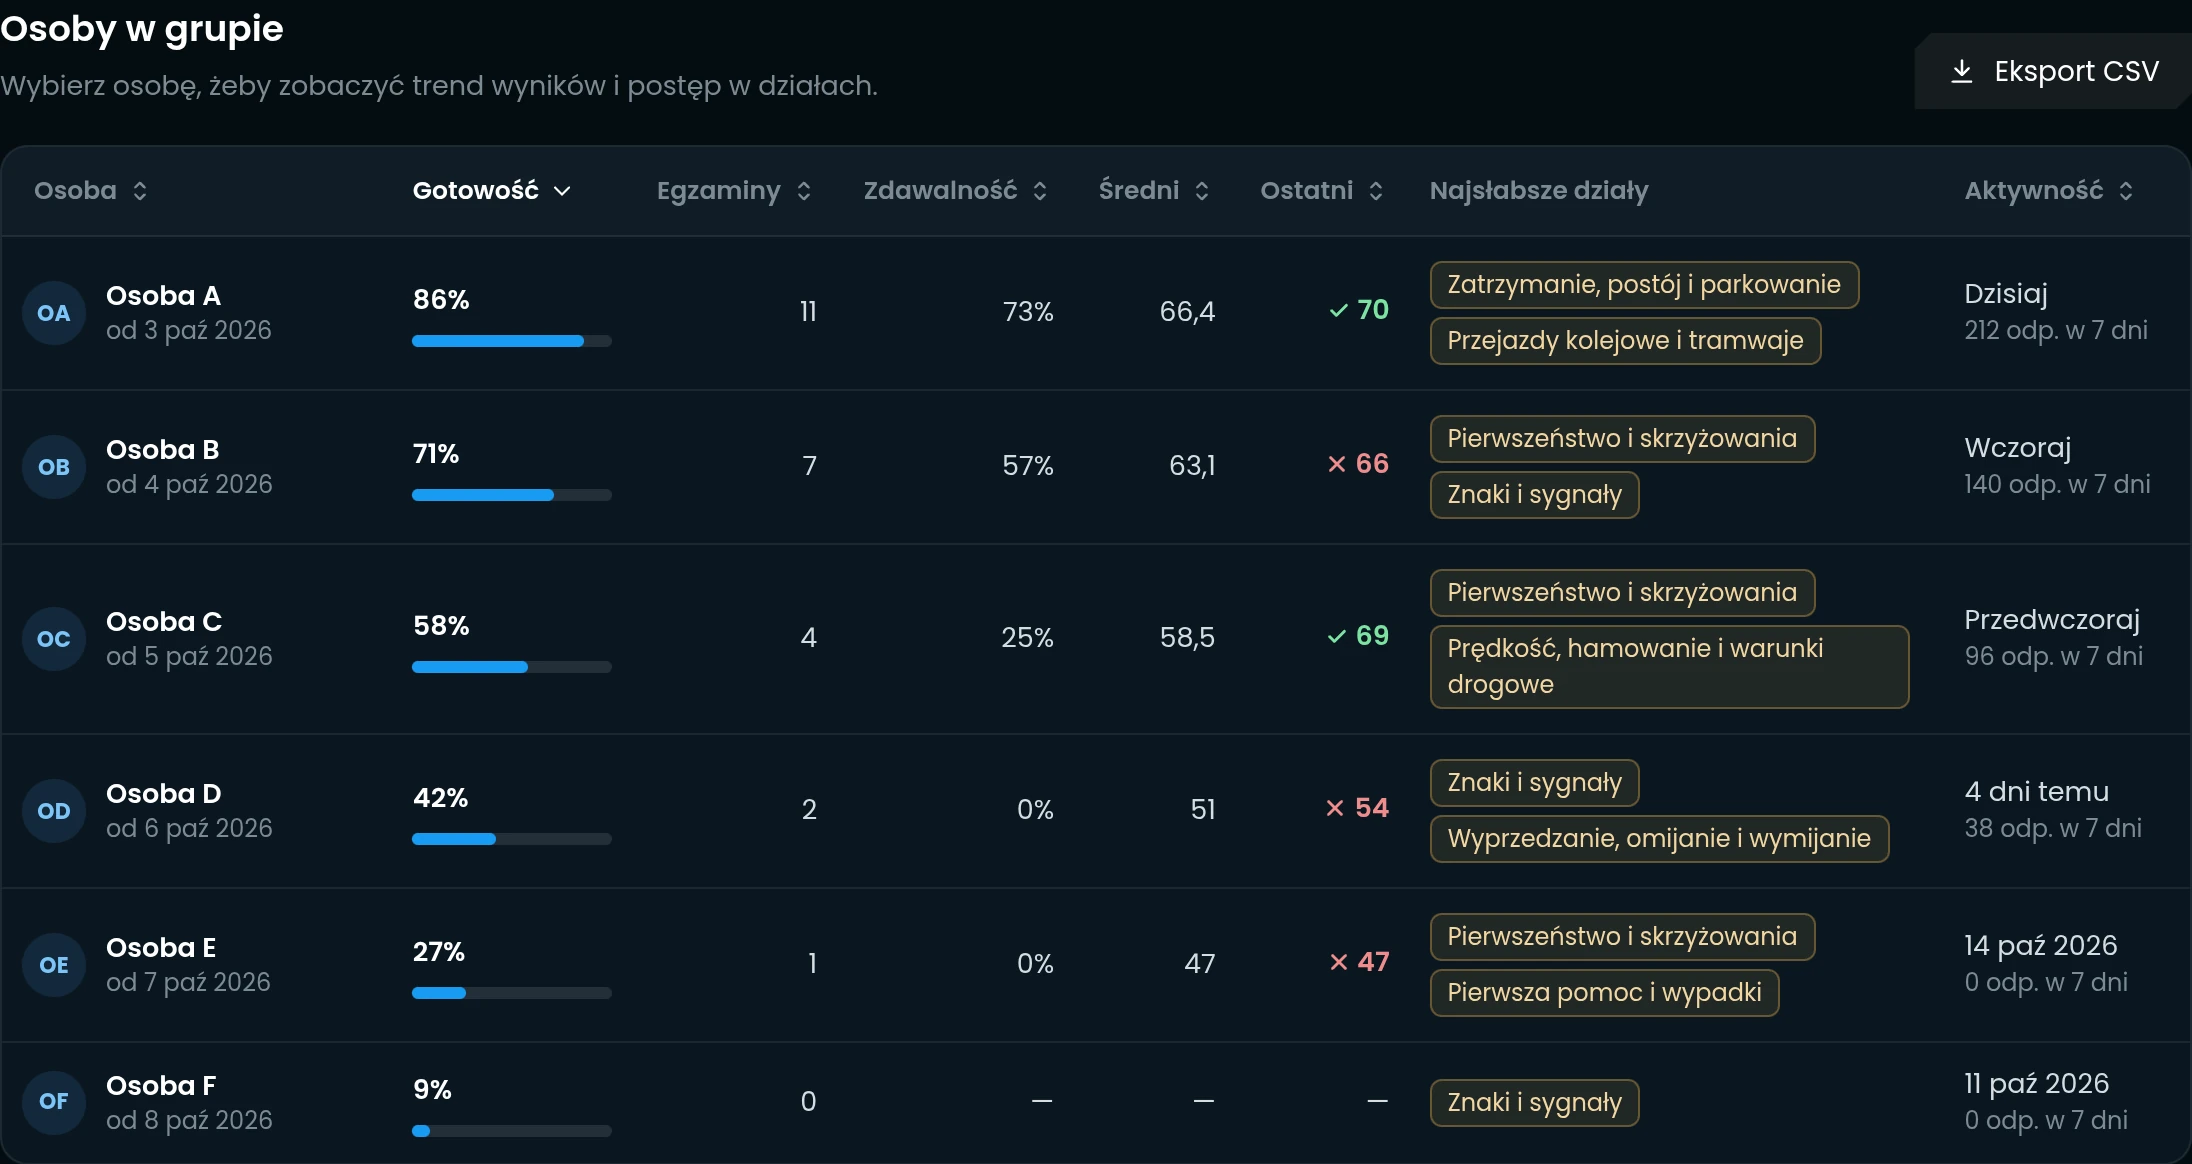Select the Osoba F name
This screenshot has height=1164, width=2192.
(x=161, y=1086)
